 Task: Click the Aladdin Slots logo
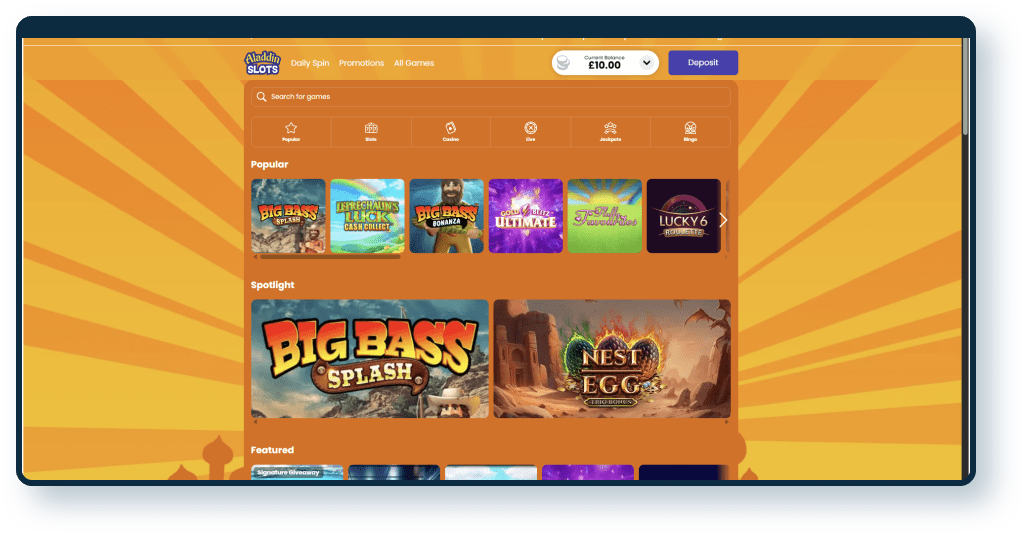point(263,63)
